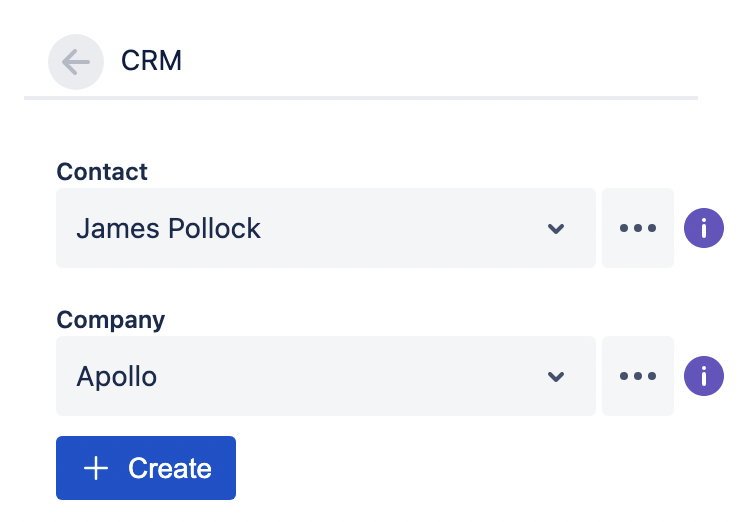Viewport: 742px width, 522px height.
Task: Open the Company field's three-dot menu
Action: click(x=638, y=376)
